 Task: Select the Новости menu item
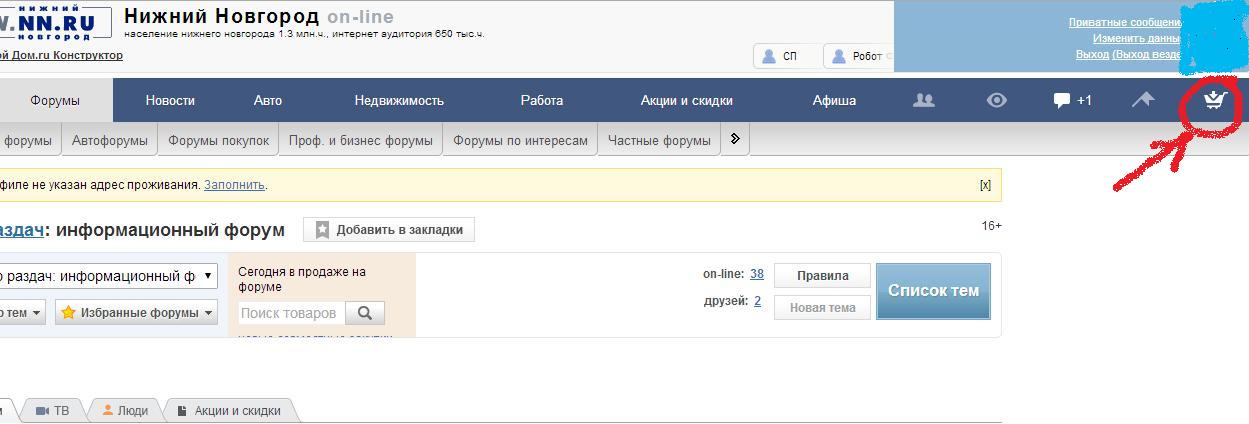click(x=170, y=100)
